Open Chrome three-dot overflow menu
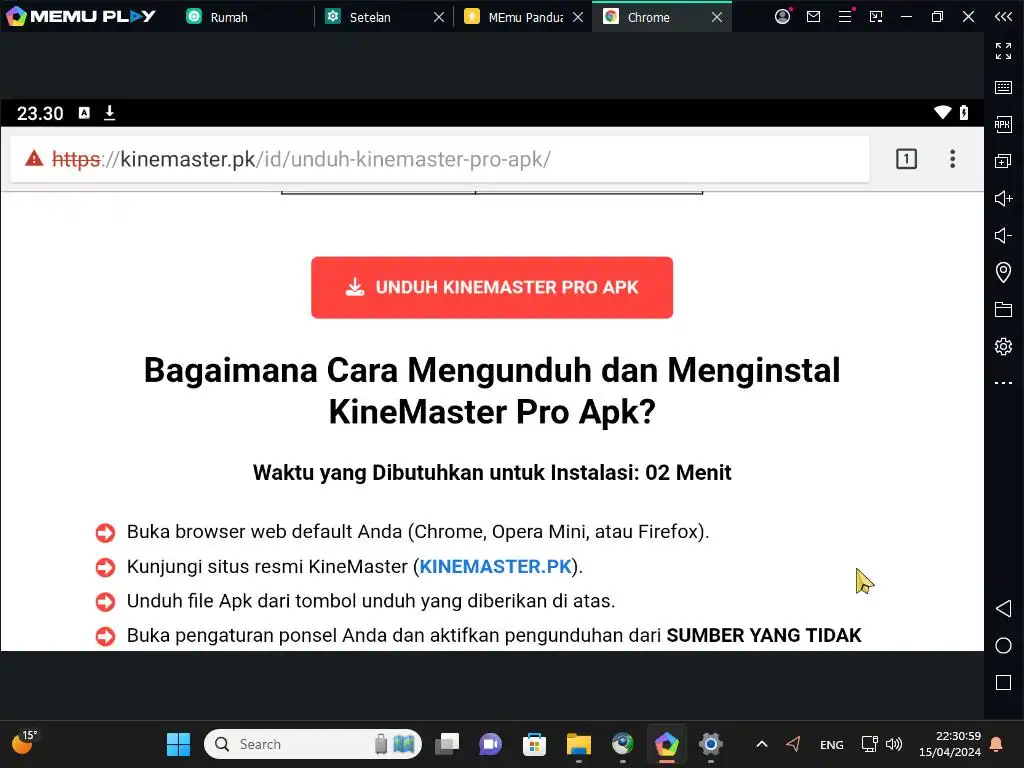This screenshot has width=1024, height=768. [952, 159]
